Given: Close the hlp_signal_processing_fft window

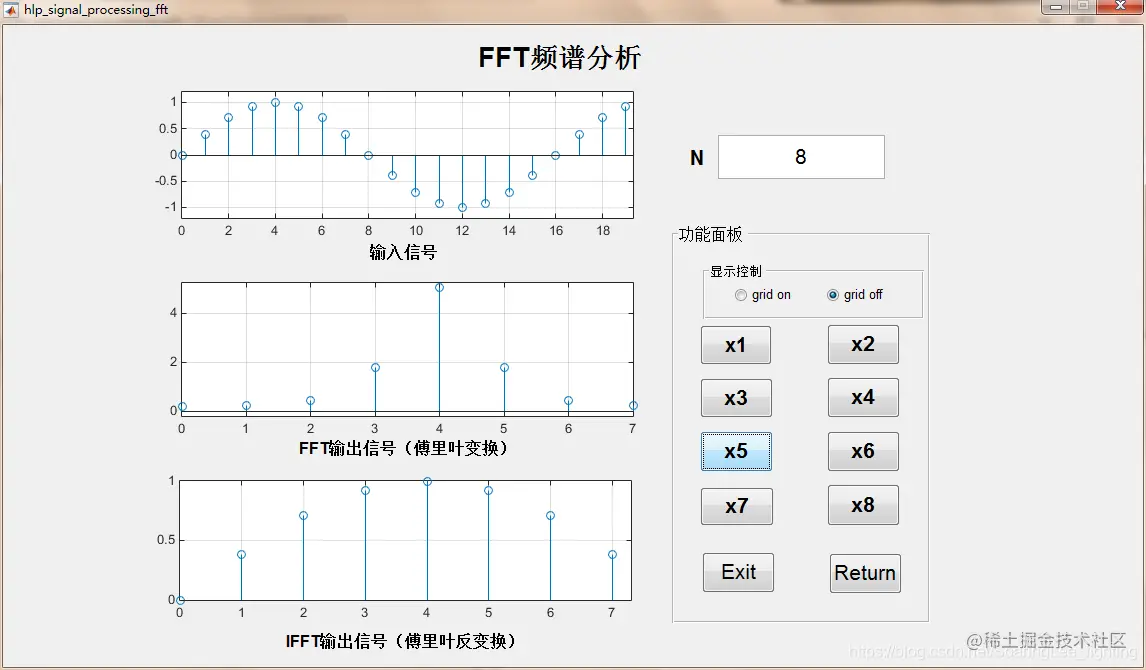Looking at the screenshot, I should (1120, 7).
